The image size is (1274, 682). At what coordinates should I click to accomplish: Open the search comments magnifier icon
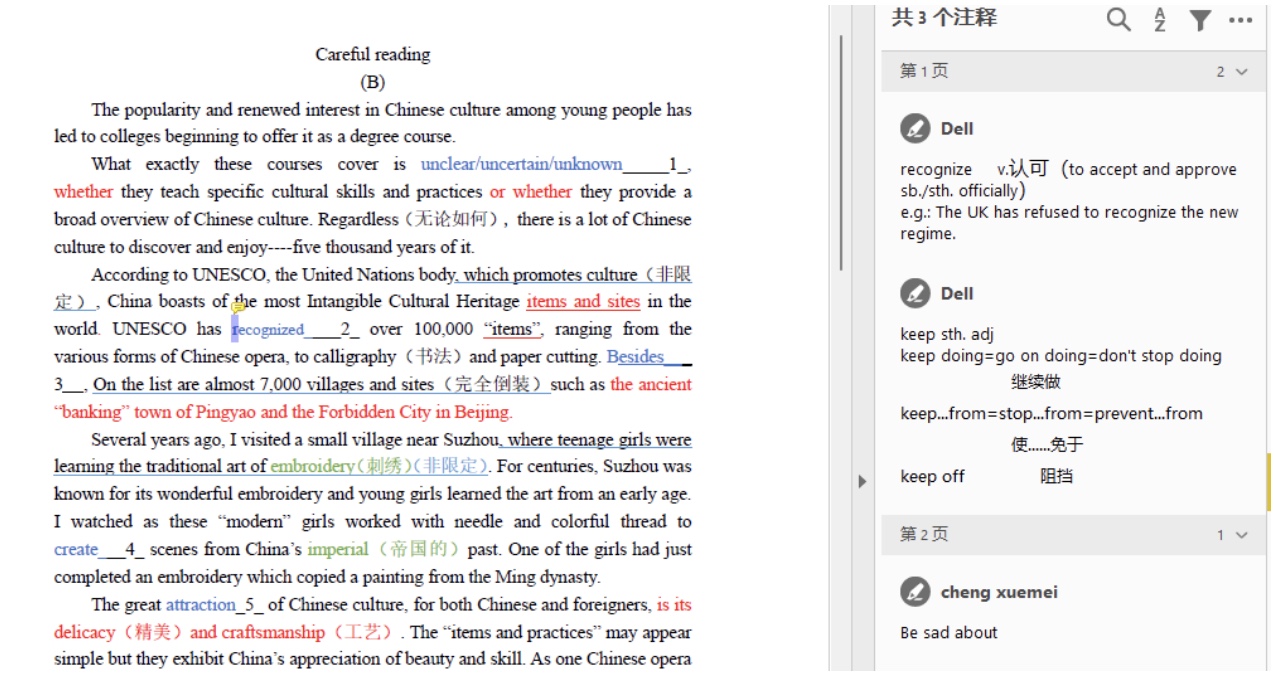tap(1118, 19)
